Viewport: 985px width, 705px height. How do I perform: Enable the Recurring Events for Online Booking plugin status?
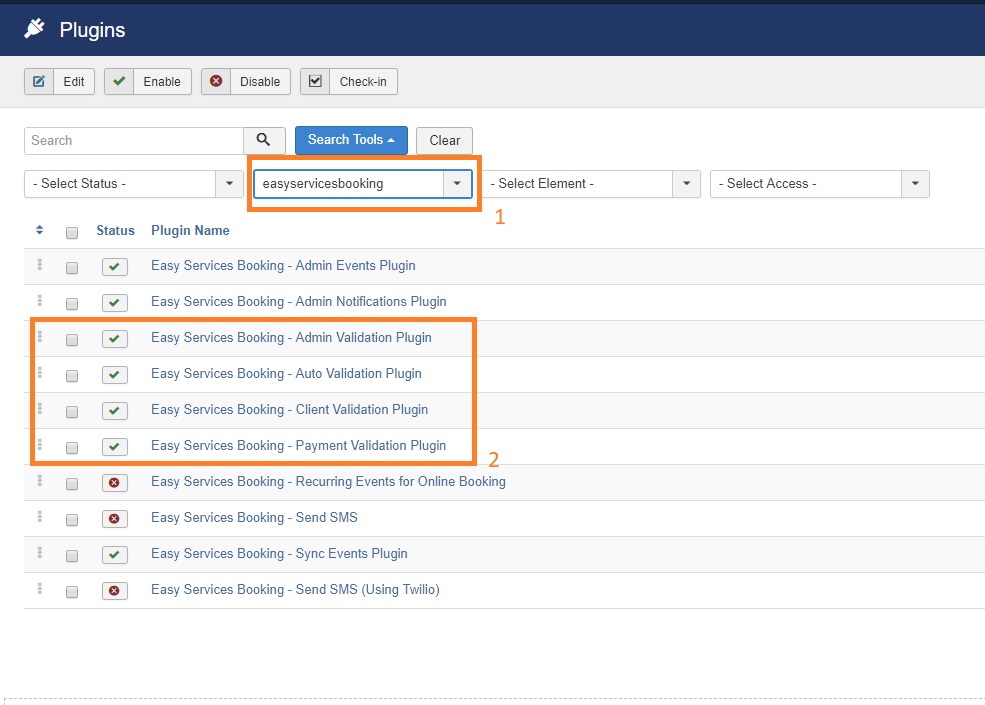[115, 483]
